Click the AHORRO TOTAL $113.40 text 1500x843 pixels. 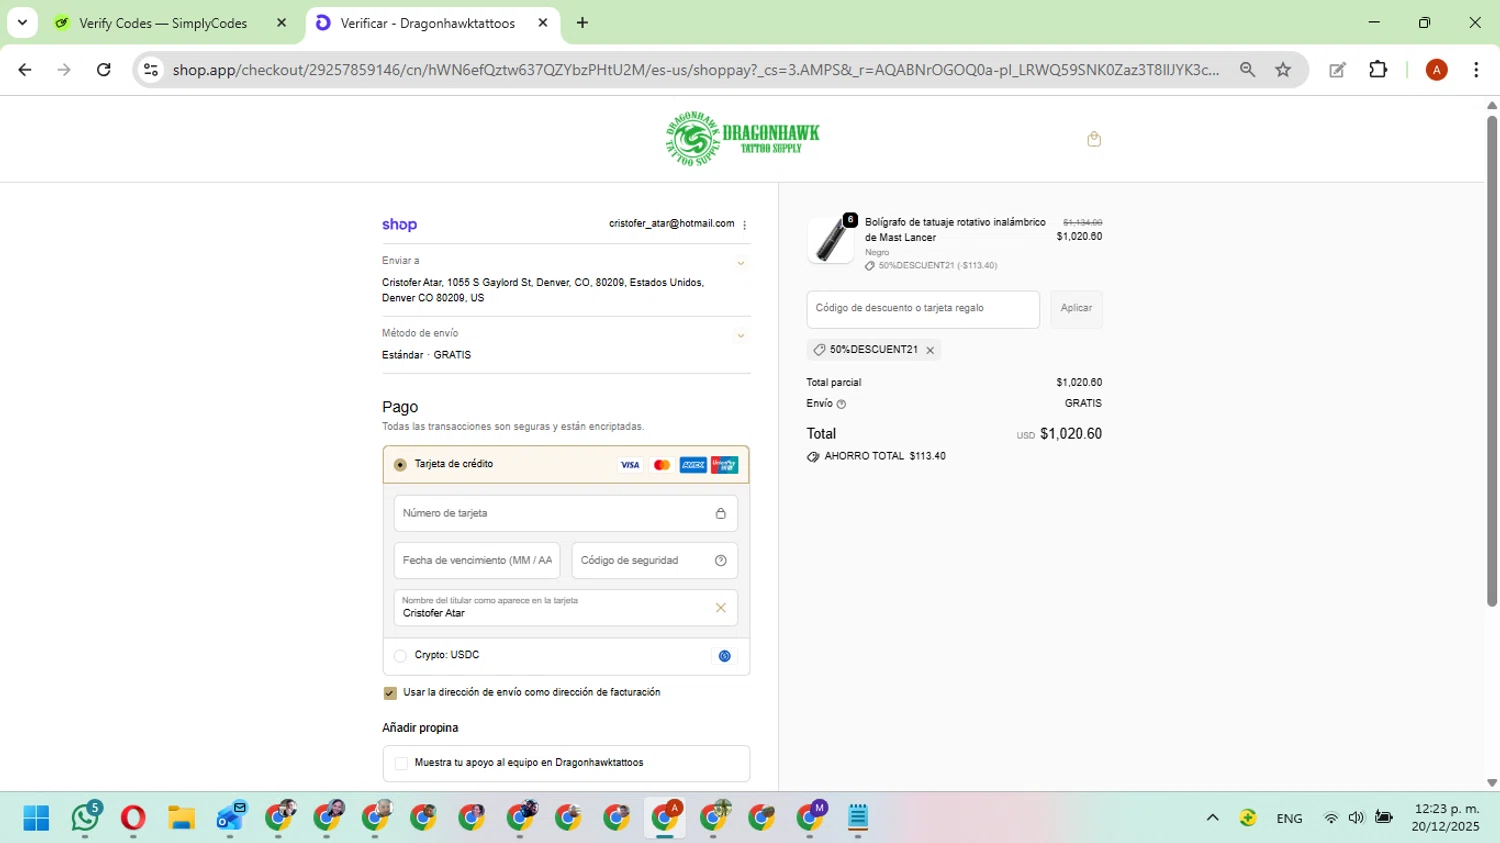point(885,457)
